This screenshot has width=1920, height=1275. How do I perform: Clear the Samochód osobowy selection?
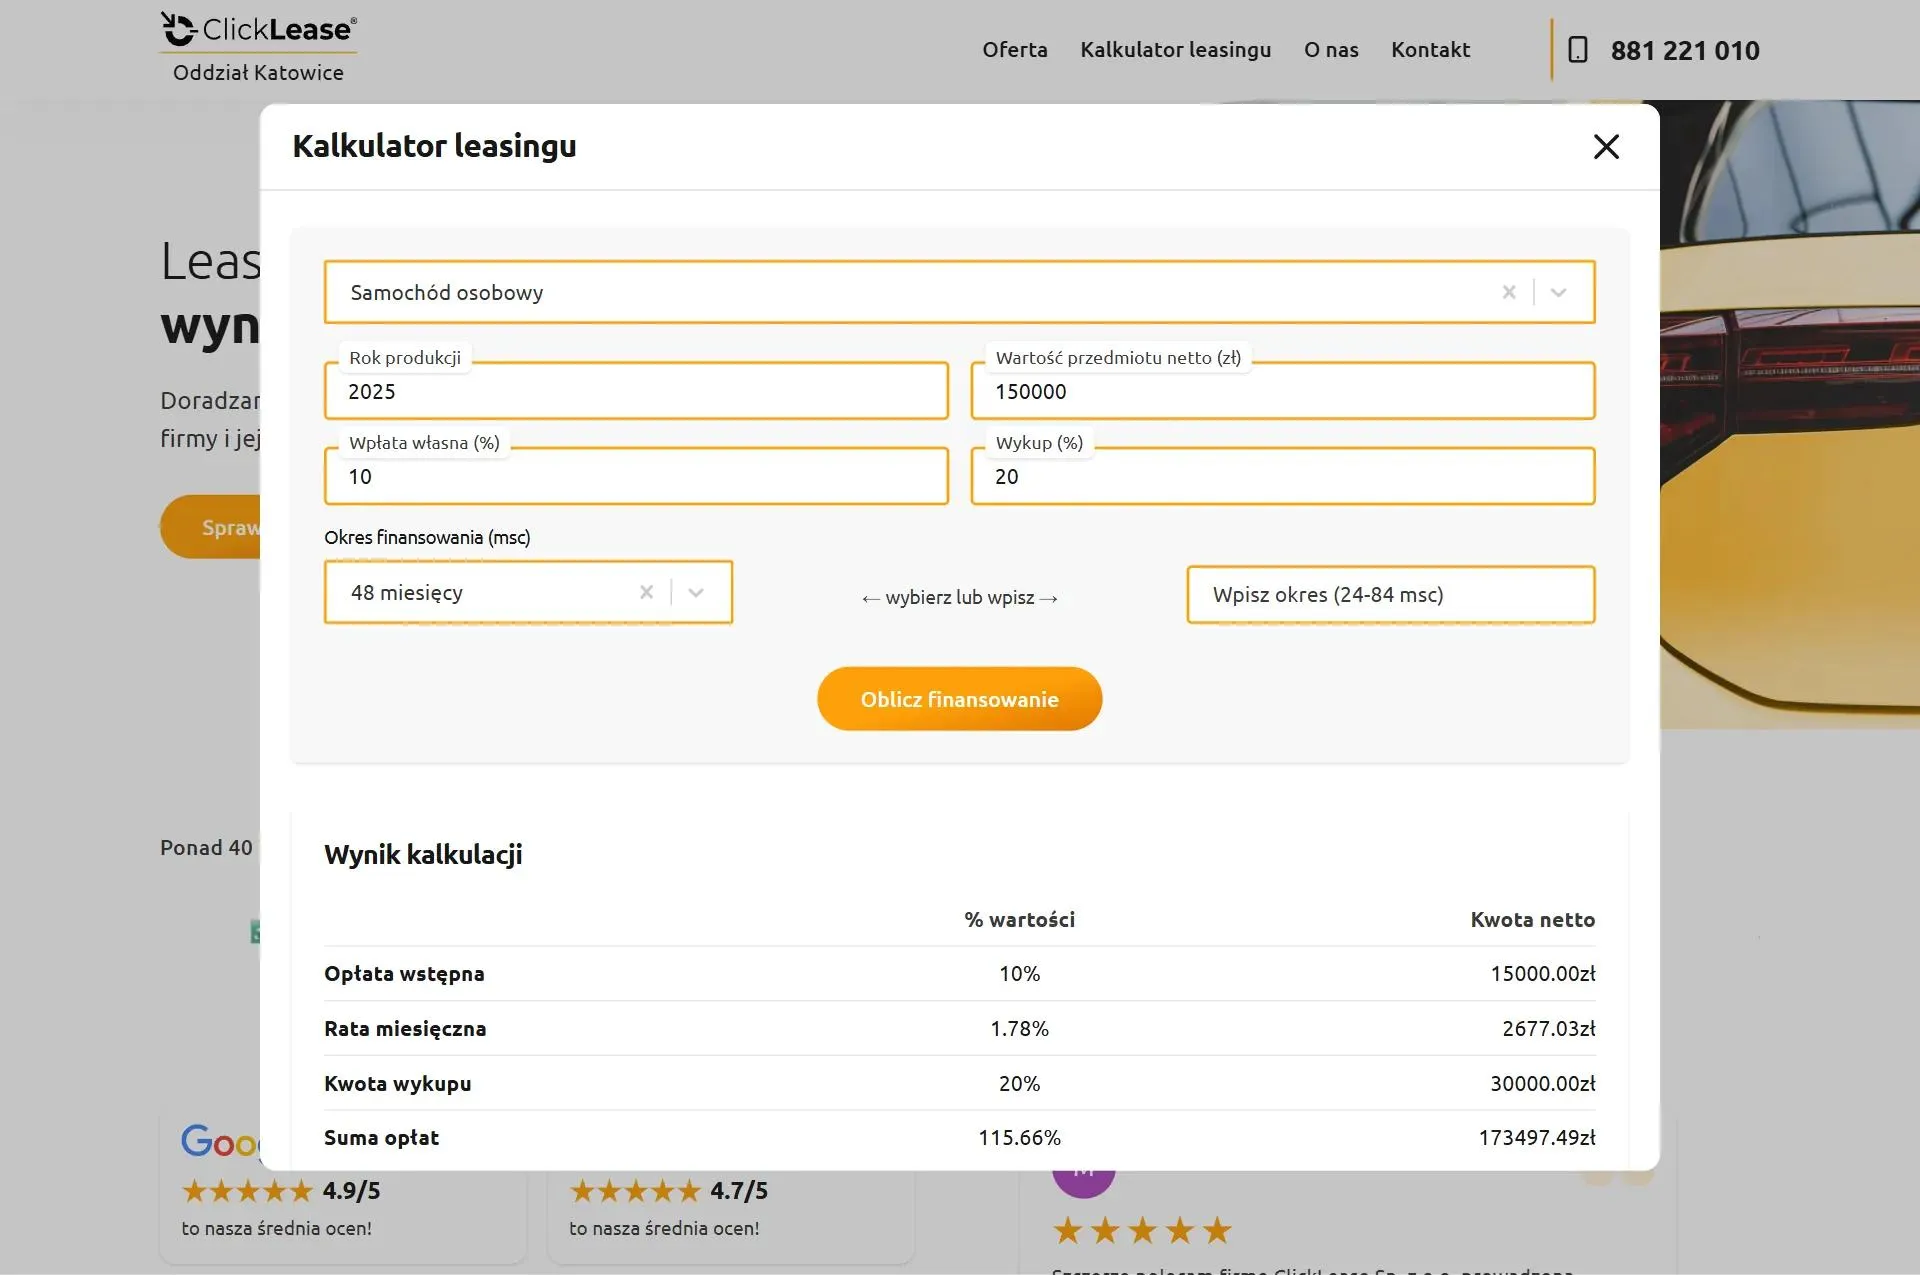click(x=1509, y=292)
